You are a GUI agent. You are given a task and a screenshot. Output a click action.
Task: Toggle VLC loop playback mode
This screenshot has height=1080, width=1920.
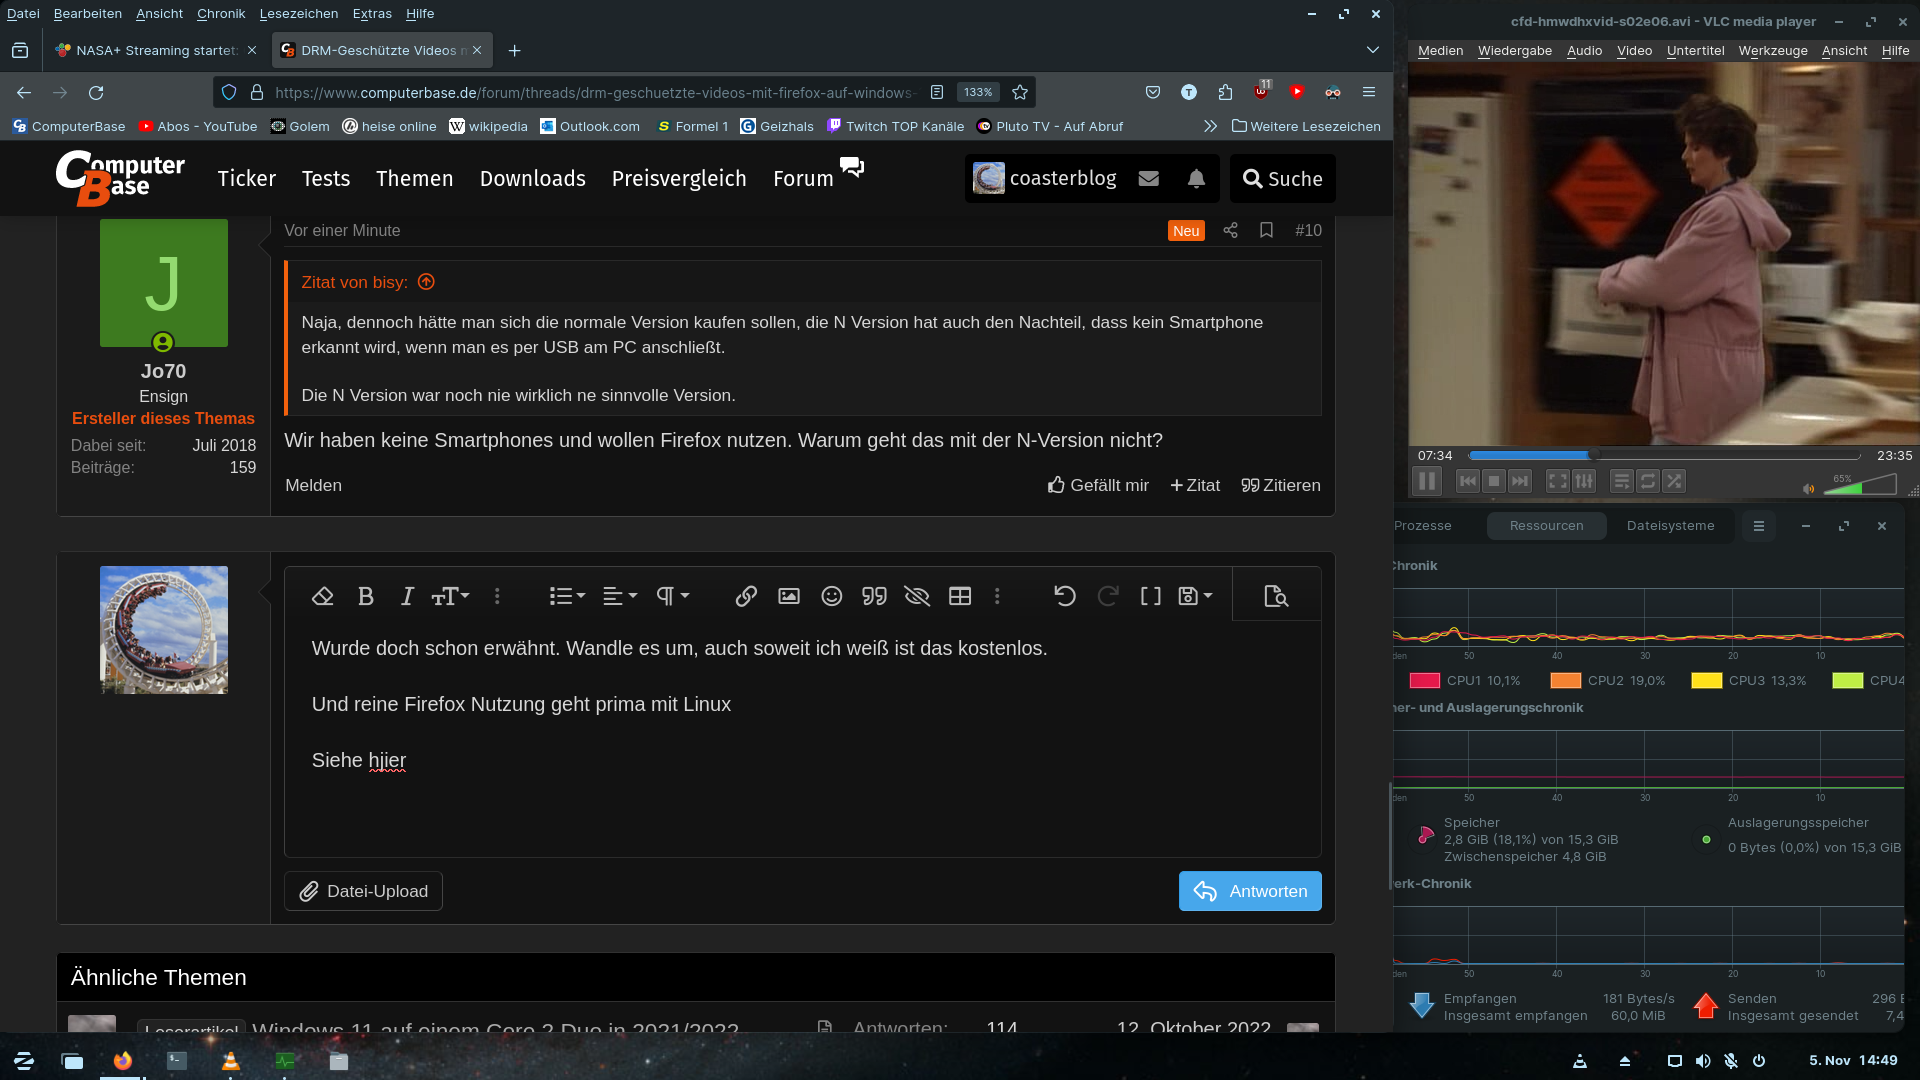click(1648, 481)
